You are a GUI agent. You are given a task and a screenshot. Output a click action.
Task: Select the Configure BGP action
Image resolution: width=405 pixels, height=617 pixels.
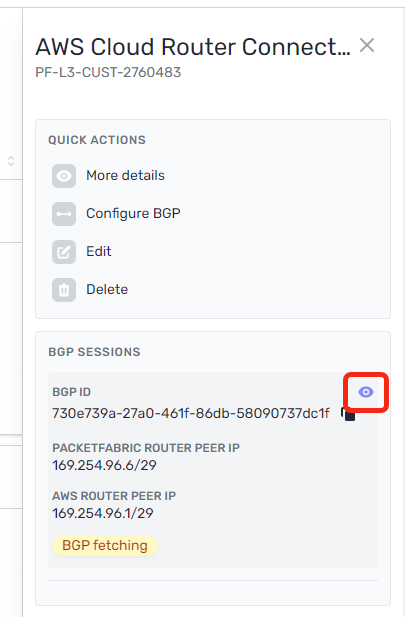133,213
